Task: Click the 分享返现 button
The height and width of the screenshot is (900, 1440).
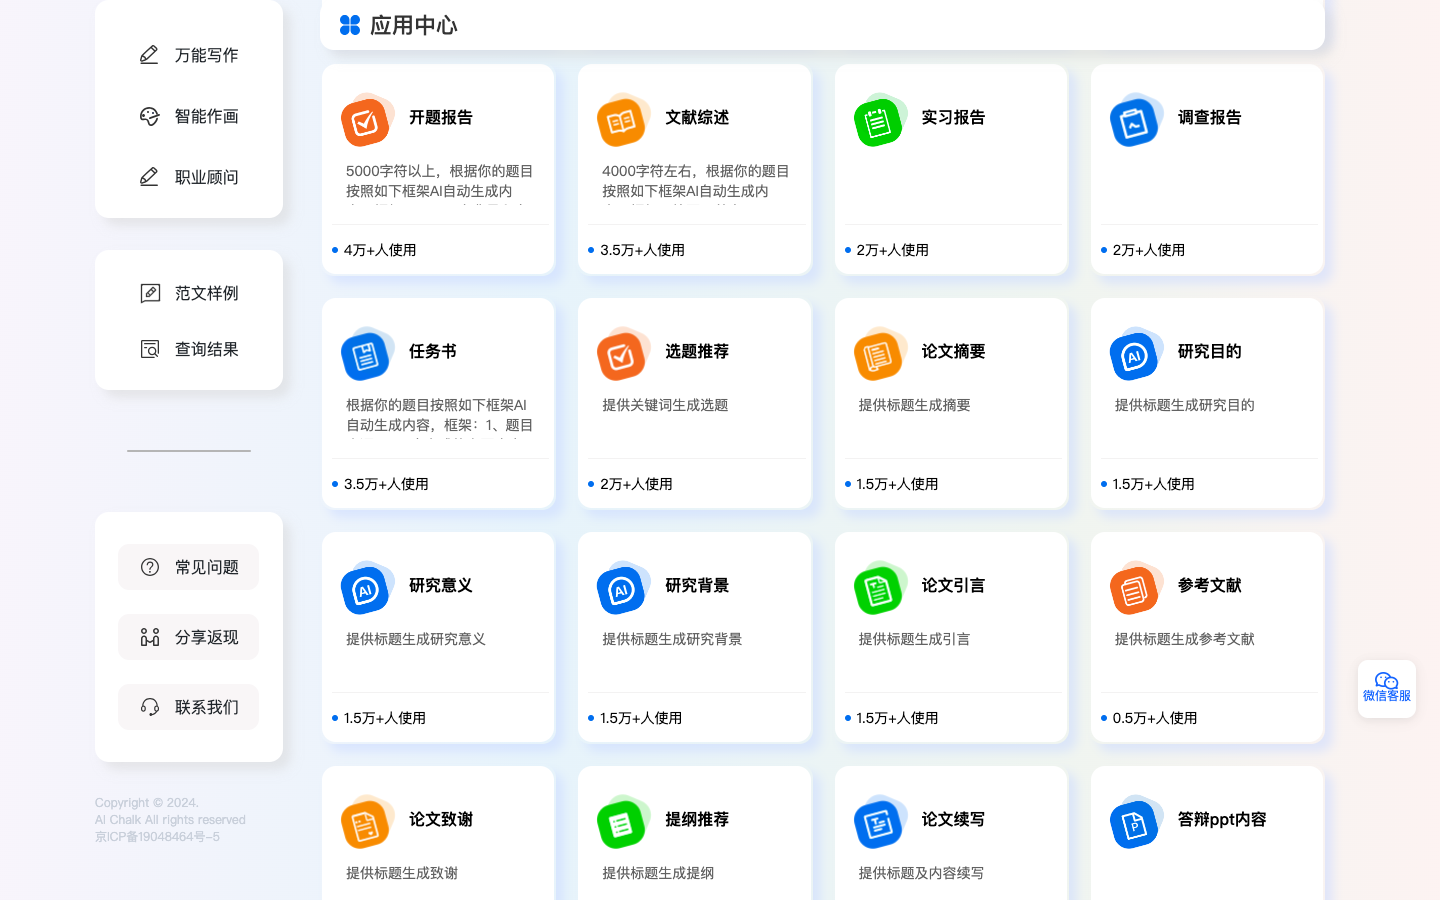Action: tap(189, 637)
